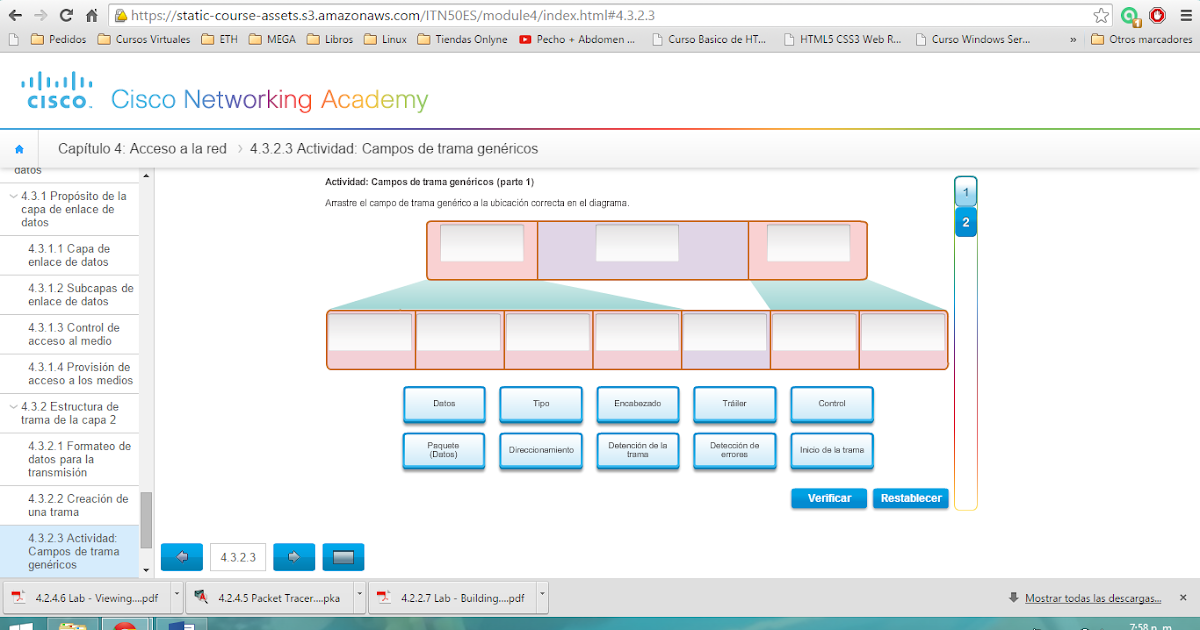Click the 4.3.2.3 page number field
The image size is (1200, 630).
pyautogui.click(x=237, y=557)
